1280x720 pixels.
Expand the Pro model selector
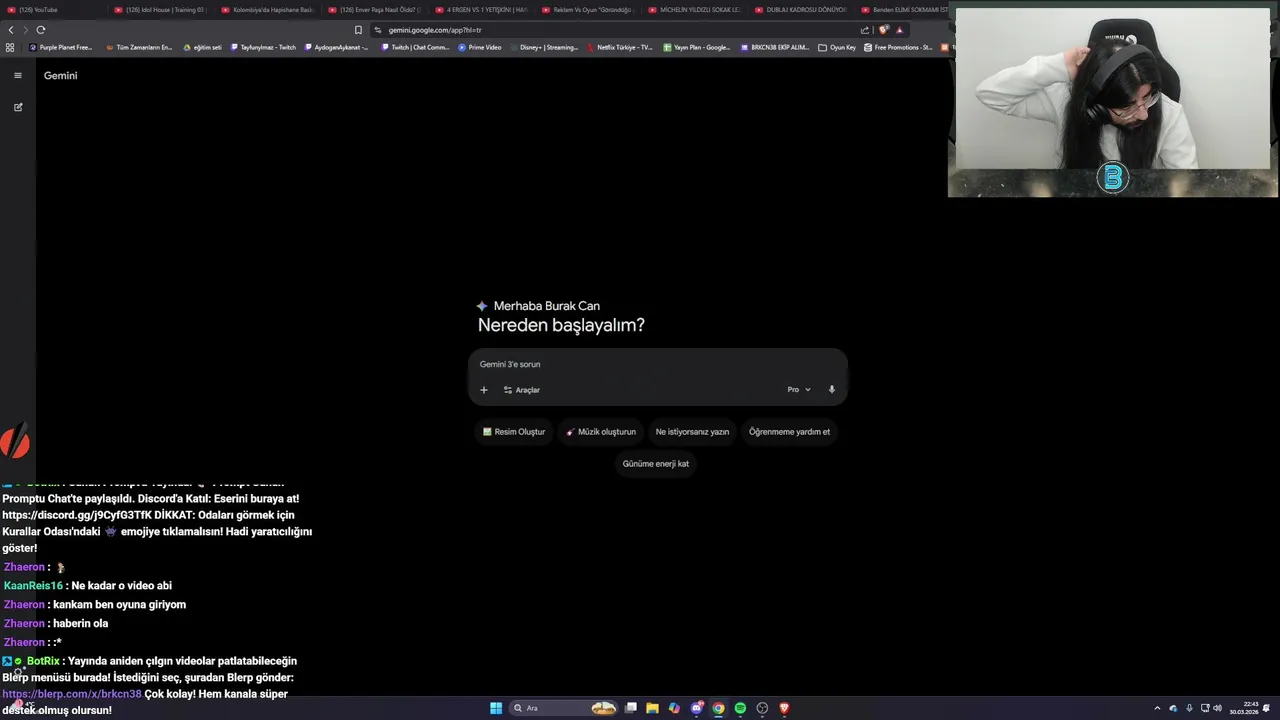798,390
